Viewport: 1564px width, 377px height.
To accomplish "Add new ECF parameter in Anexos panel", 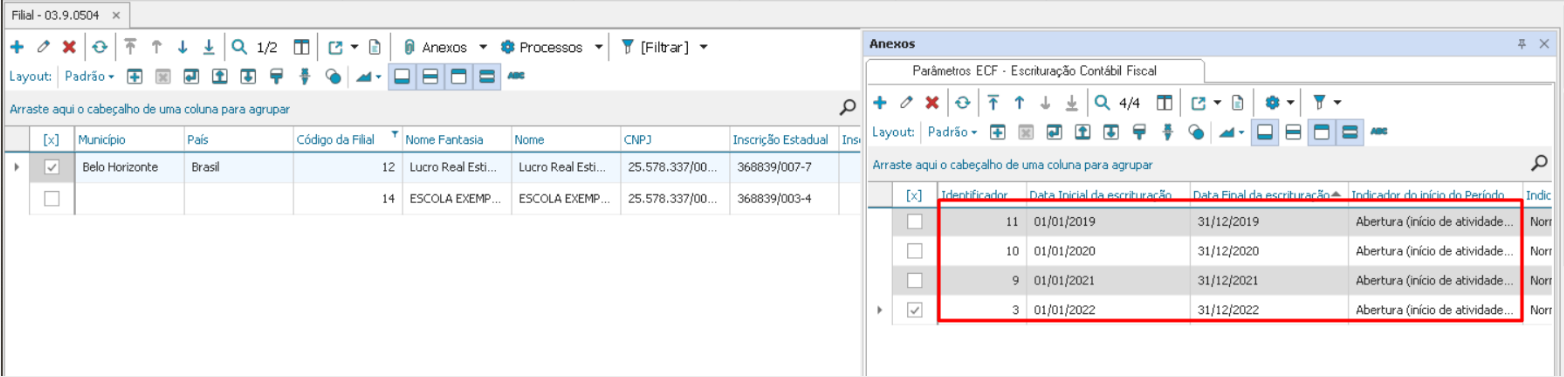I will point(880,102).
